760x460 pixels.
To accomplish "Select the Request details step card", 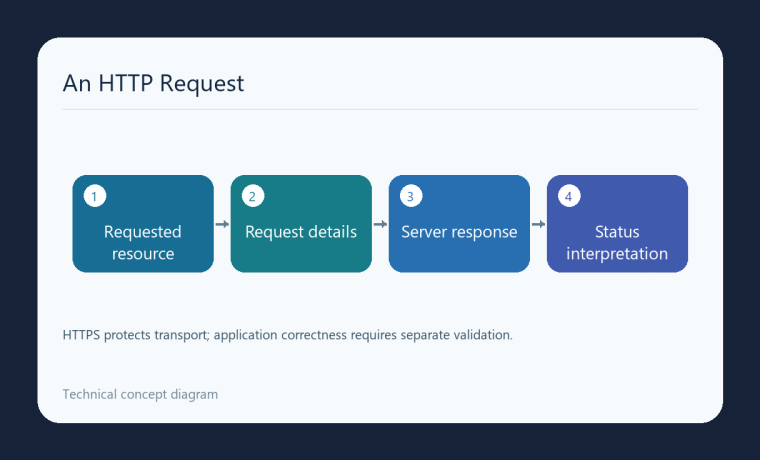I will pyautogui.click(x=301, y=223).
